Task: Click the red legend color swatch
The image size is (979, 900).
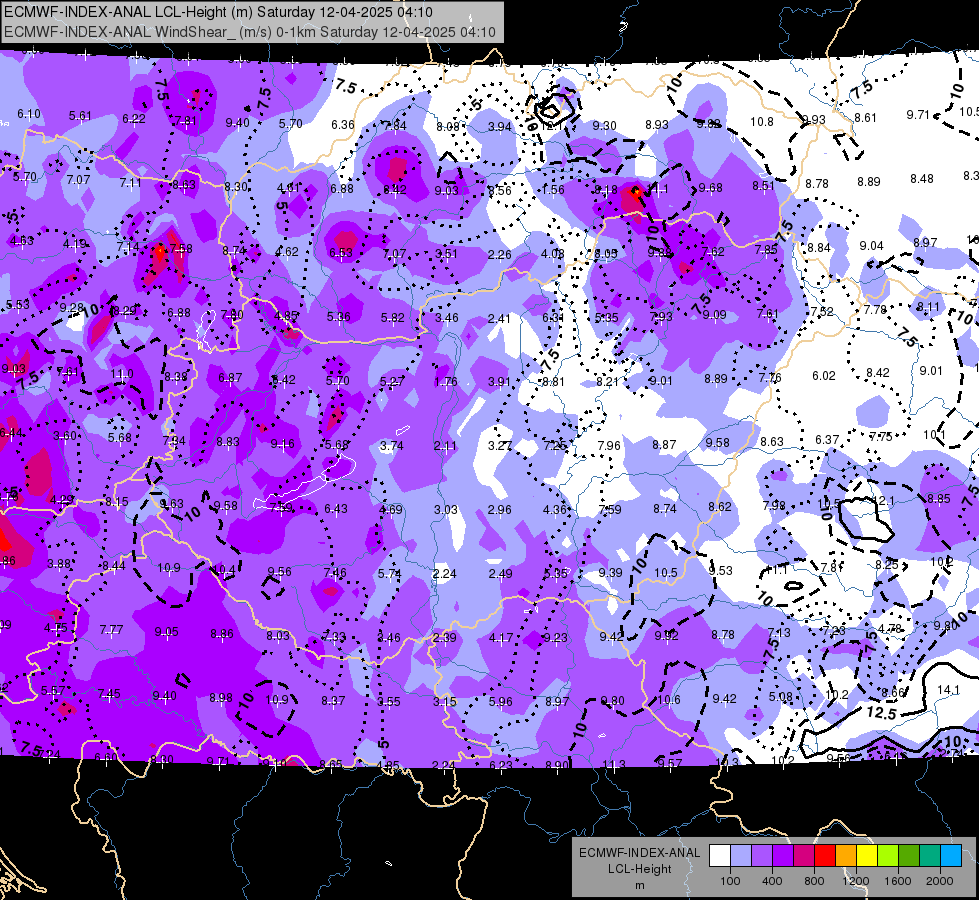Action: 825,856
